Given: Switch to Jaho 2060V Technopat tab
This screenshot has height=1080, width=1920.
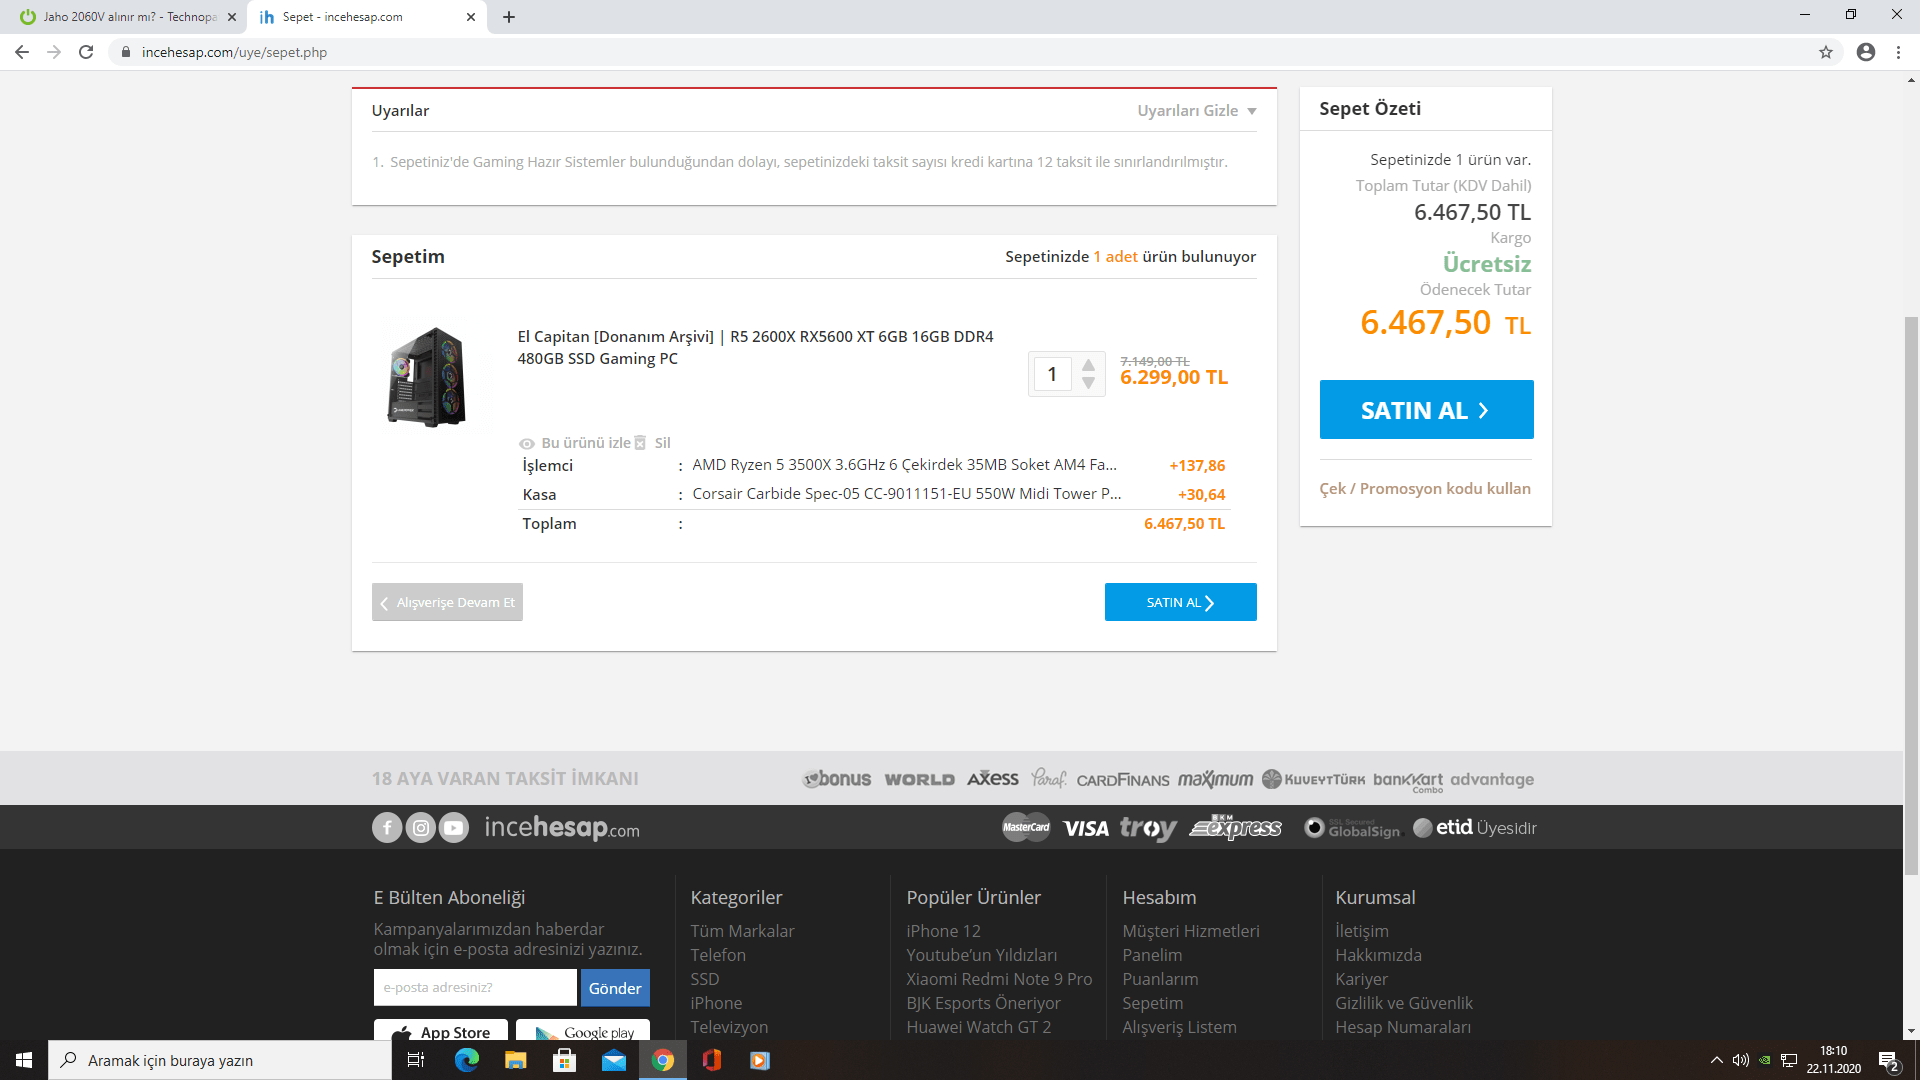Looking at the screenshot, I should click(130, 17).
